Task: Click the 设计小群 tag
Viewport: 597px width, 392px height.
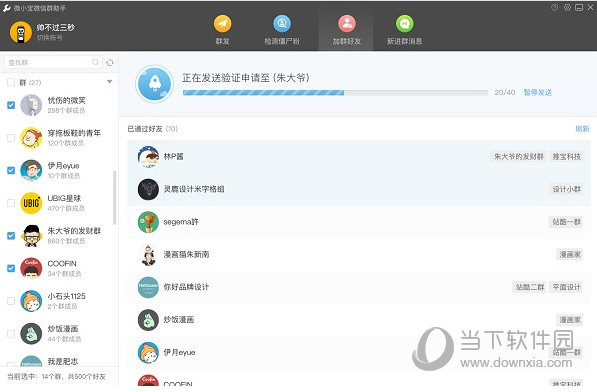Action: click(567, 189)
